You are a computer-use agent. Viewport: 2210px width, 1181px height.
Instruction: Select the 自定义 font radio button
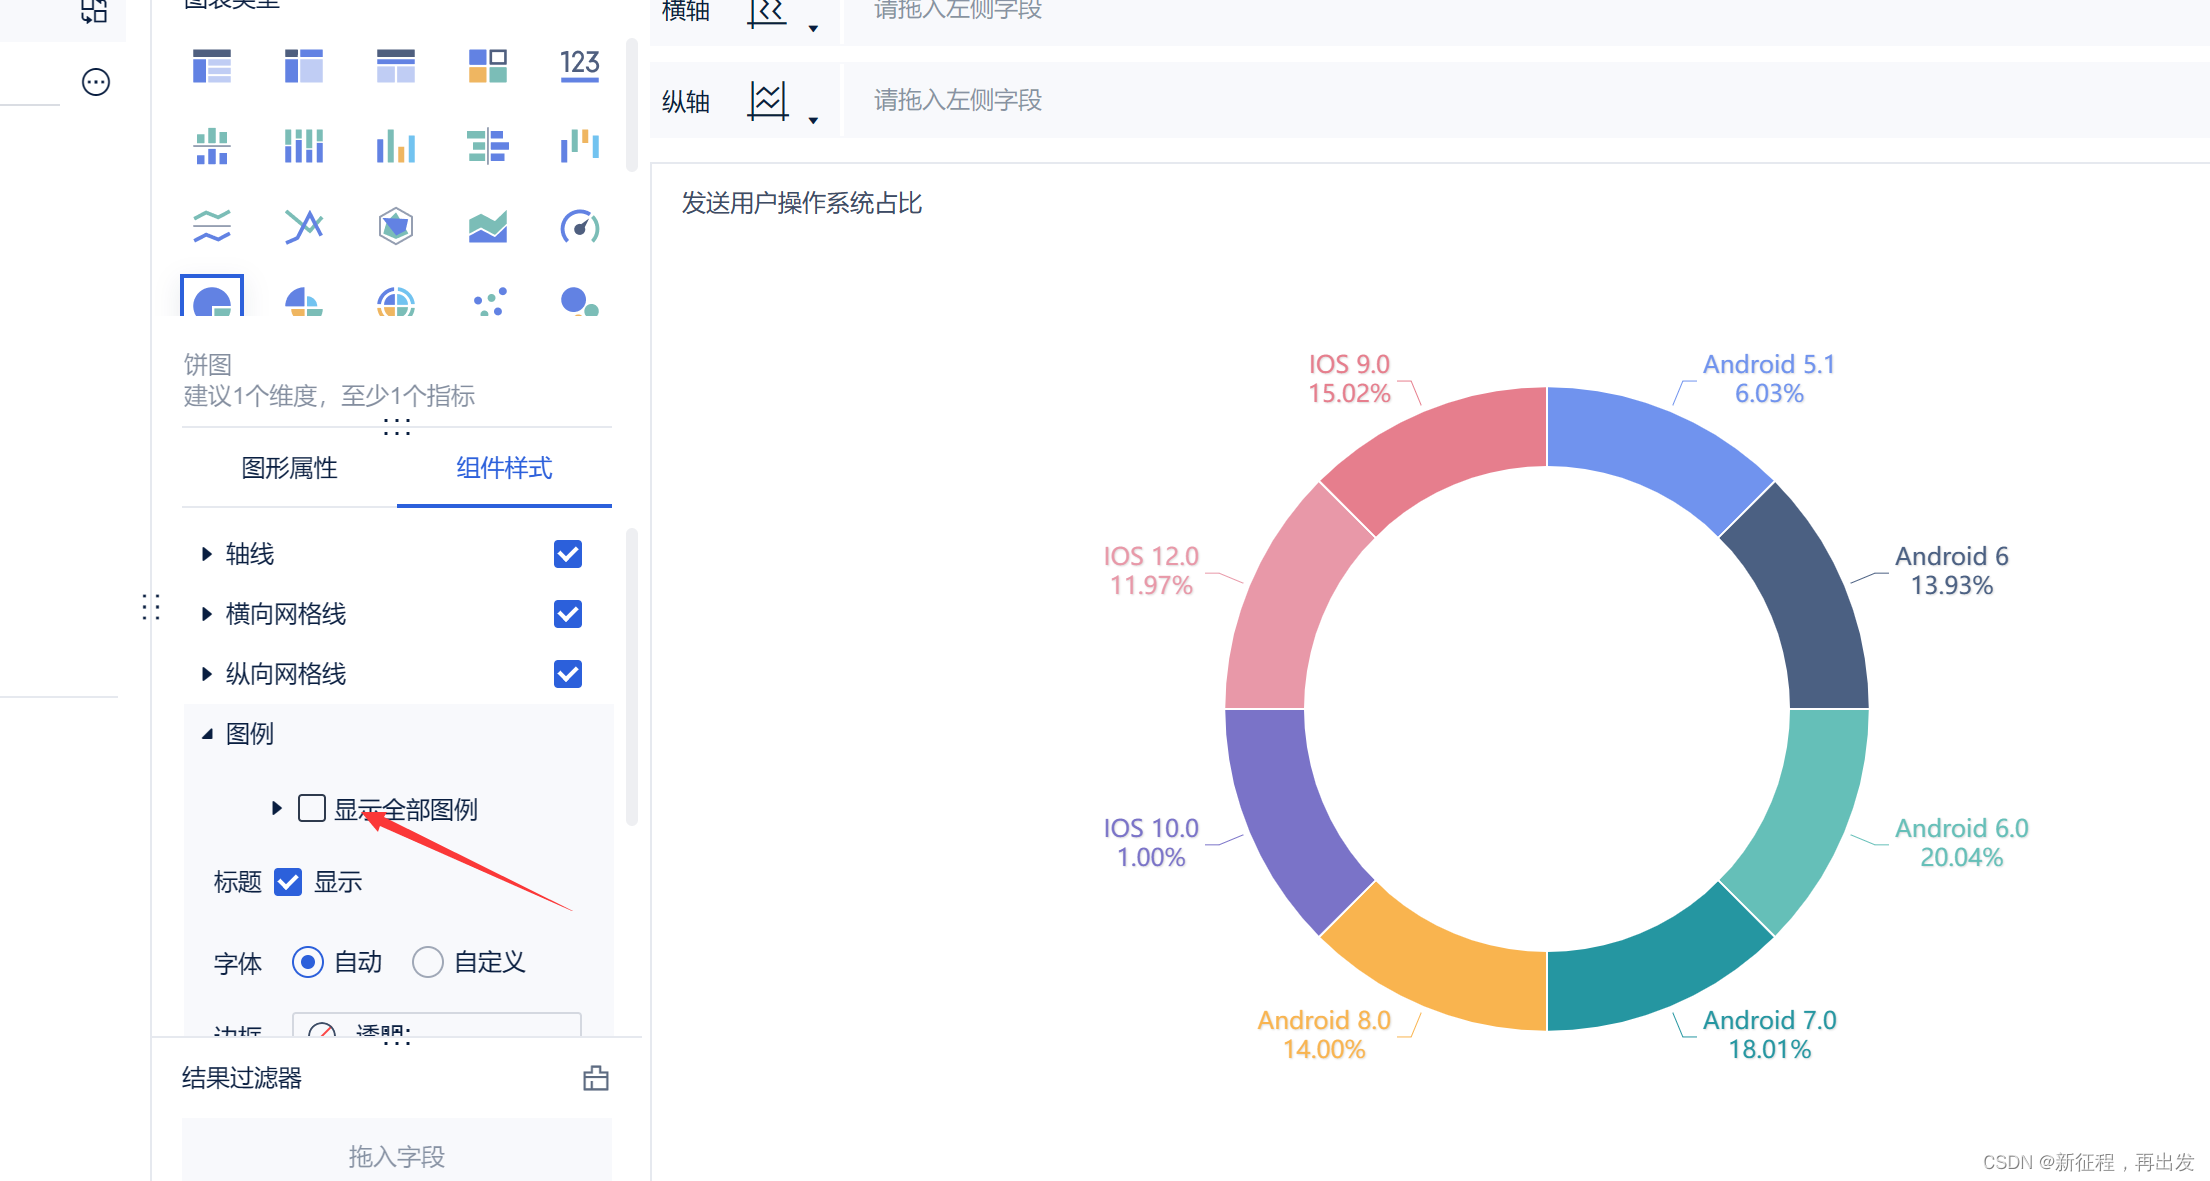(428, 962)
